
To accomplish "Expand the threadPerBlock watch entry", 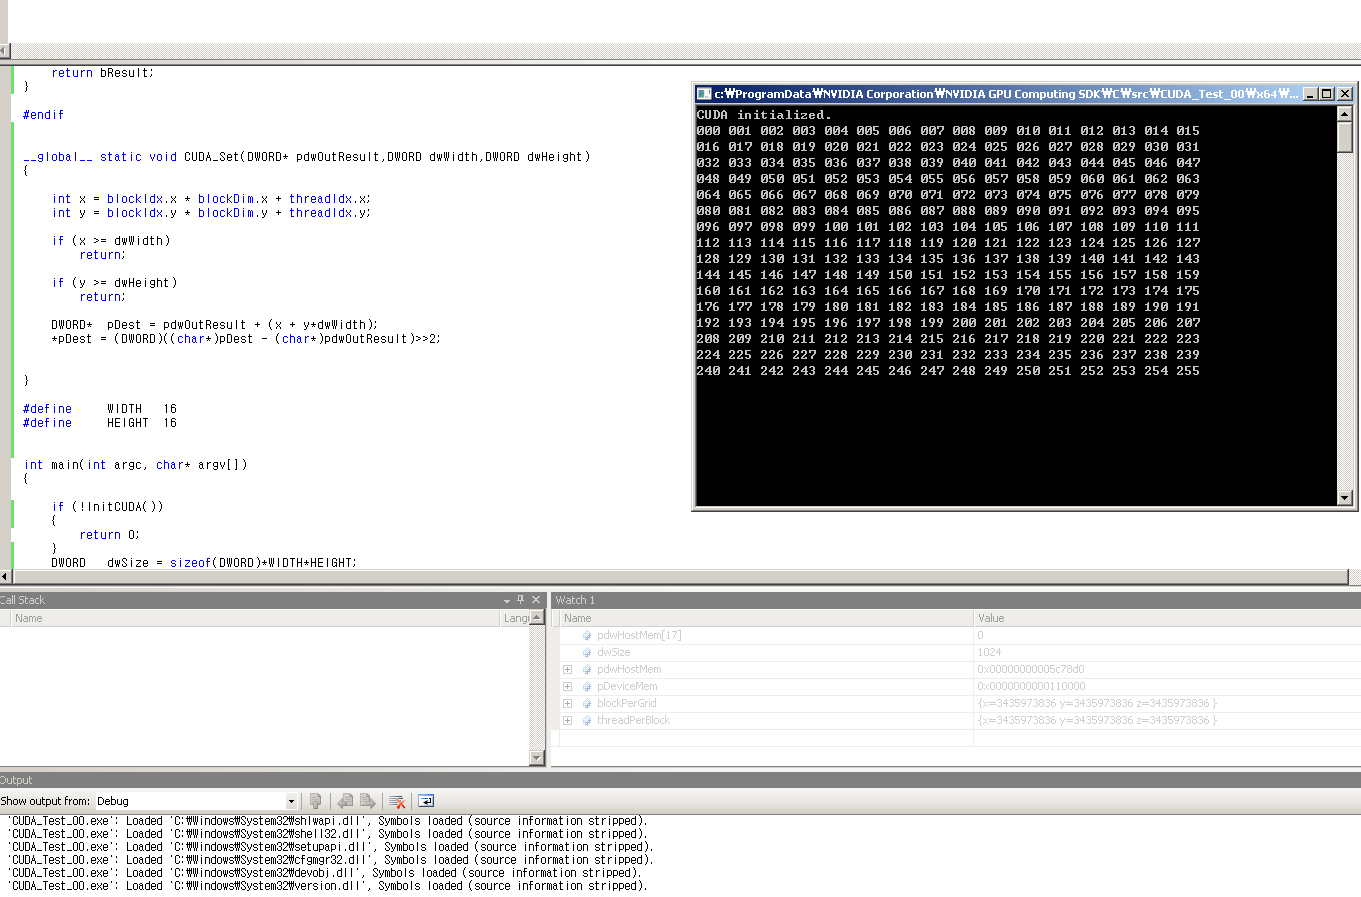I will coord(567,721).
